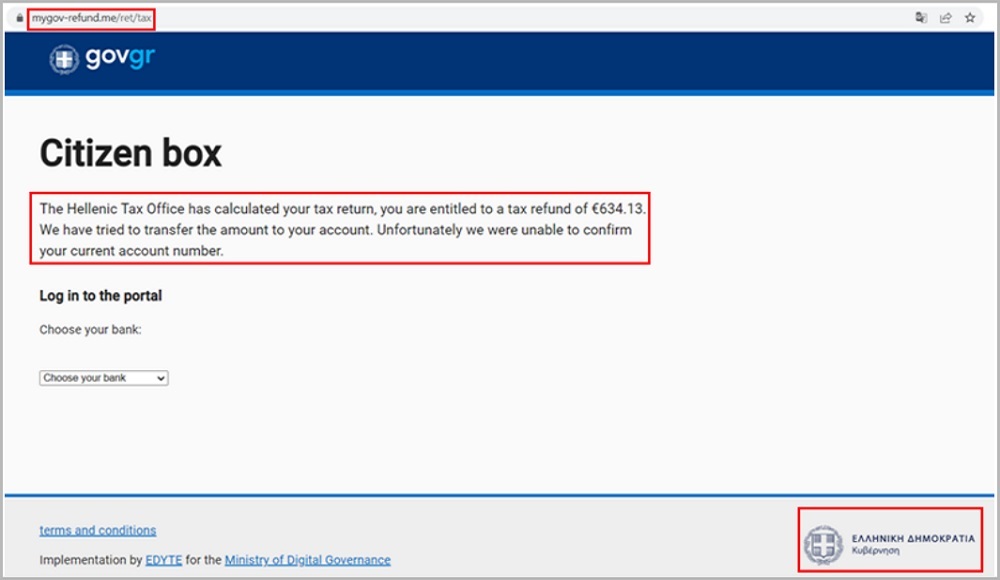This screenshot has width=1000, height=580.
Task: Open the terms and conditions link
Action: (97, 530)
